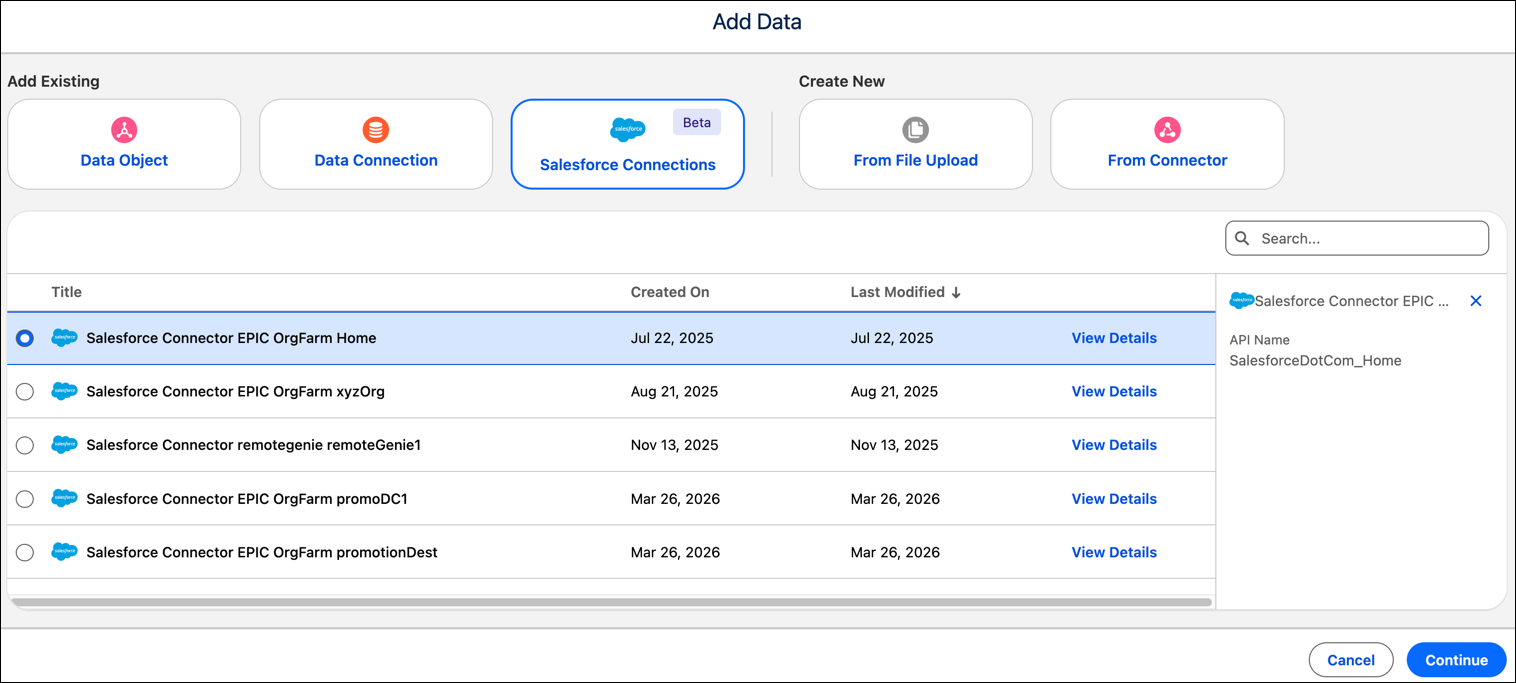Click the Last Modified sort arrow
The width and height of the screenshot is (1516, 683).
click(x=956, y=292)
